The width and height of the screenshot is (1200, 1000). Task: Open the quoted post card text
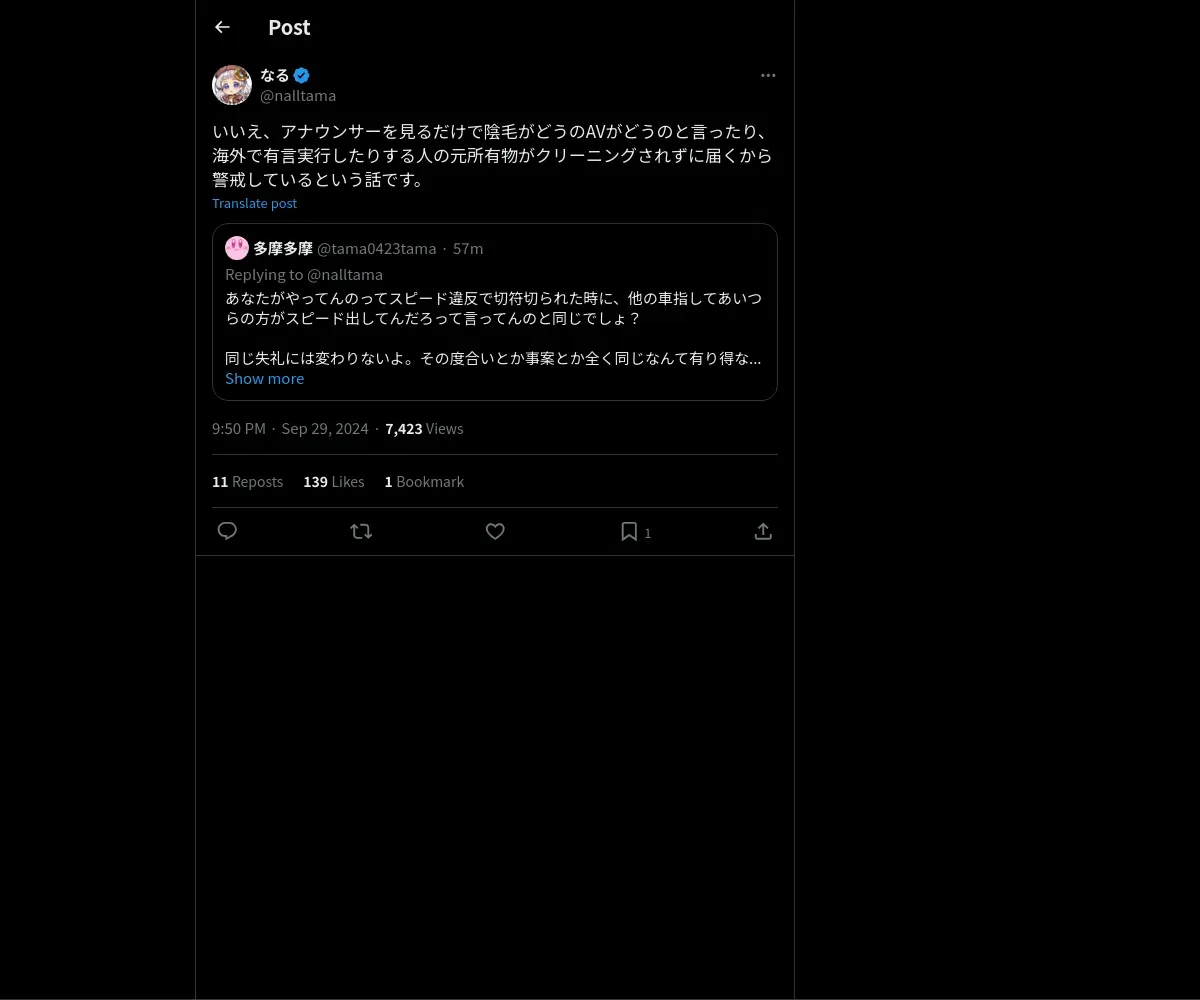point(494,328)
